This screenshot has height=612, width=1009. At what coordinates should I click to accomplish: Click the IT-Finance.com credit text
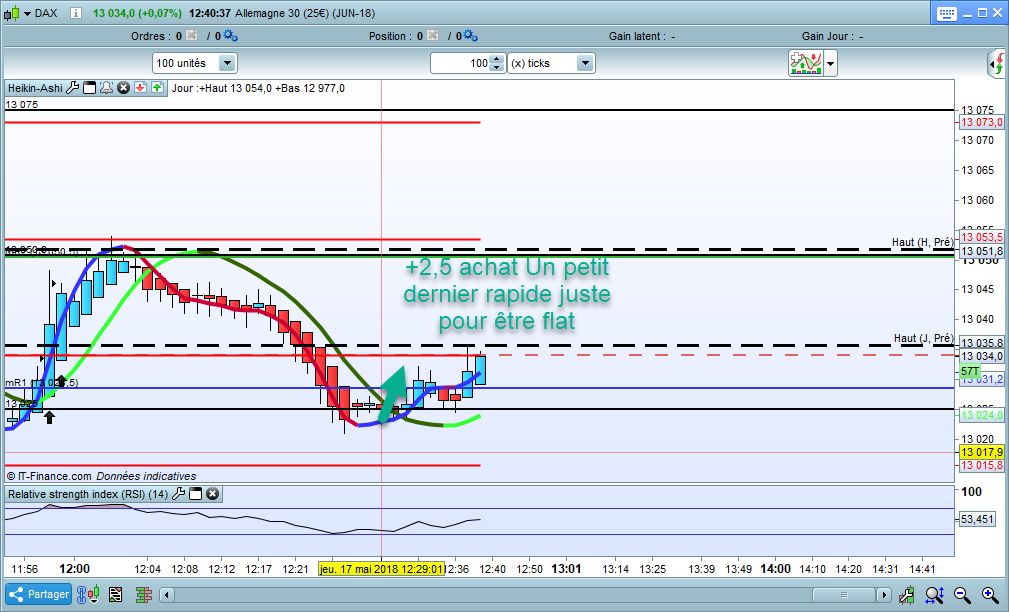click(102, 476)
